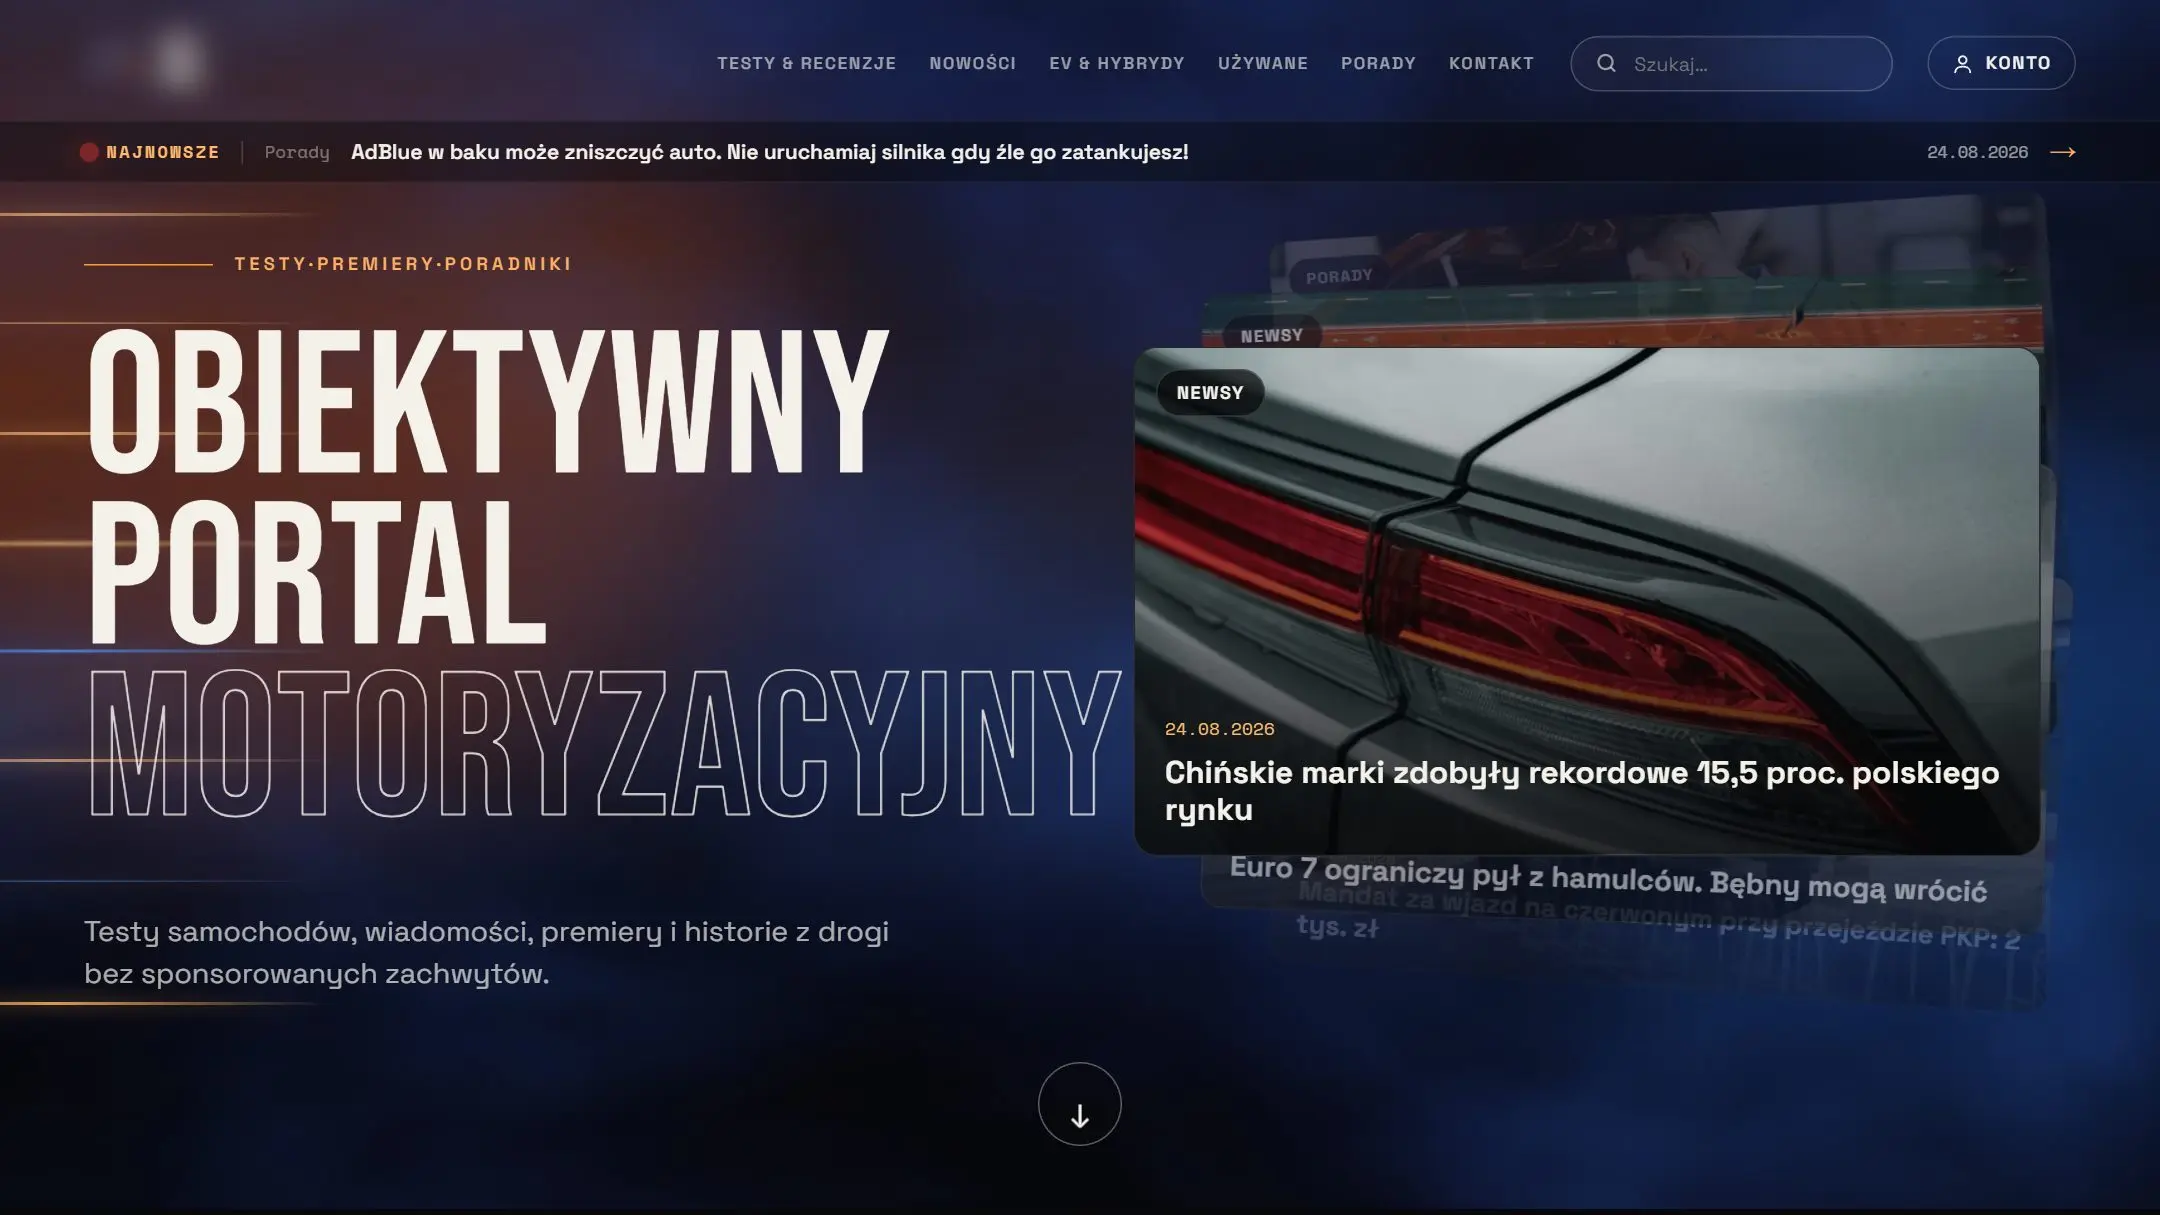Click the user profile icon beside Konto

point(1962,64)
